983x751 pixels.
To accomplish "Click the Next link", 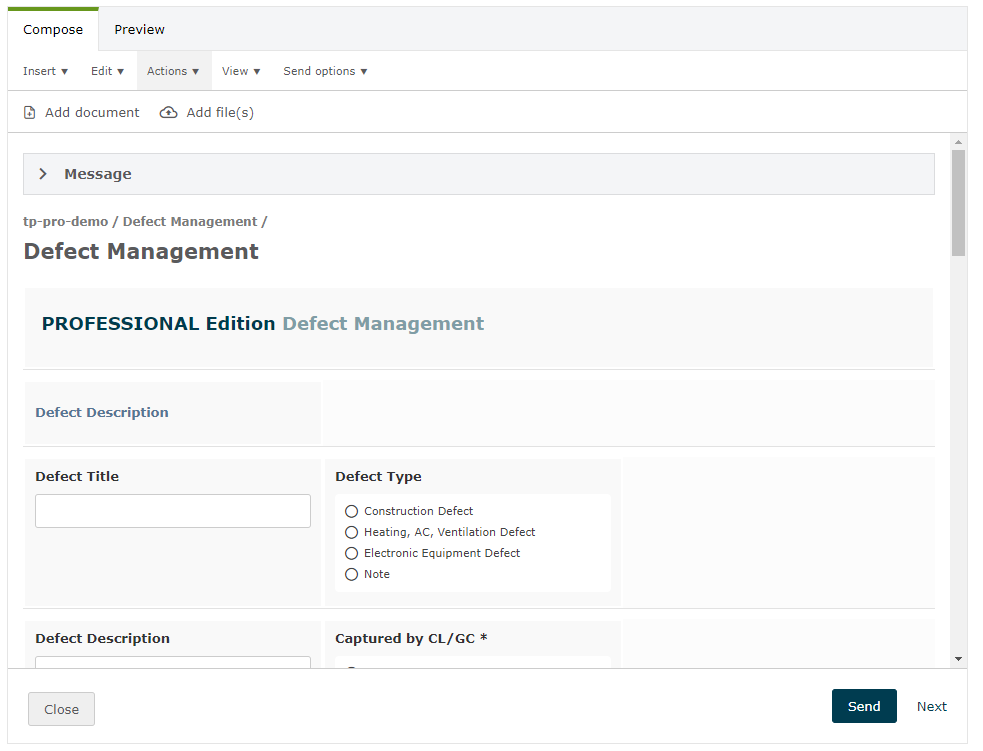I will 931,707.
